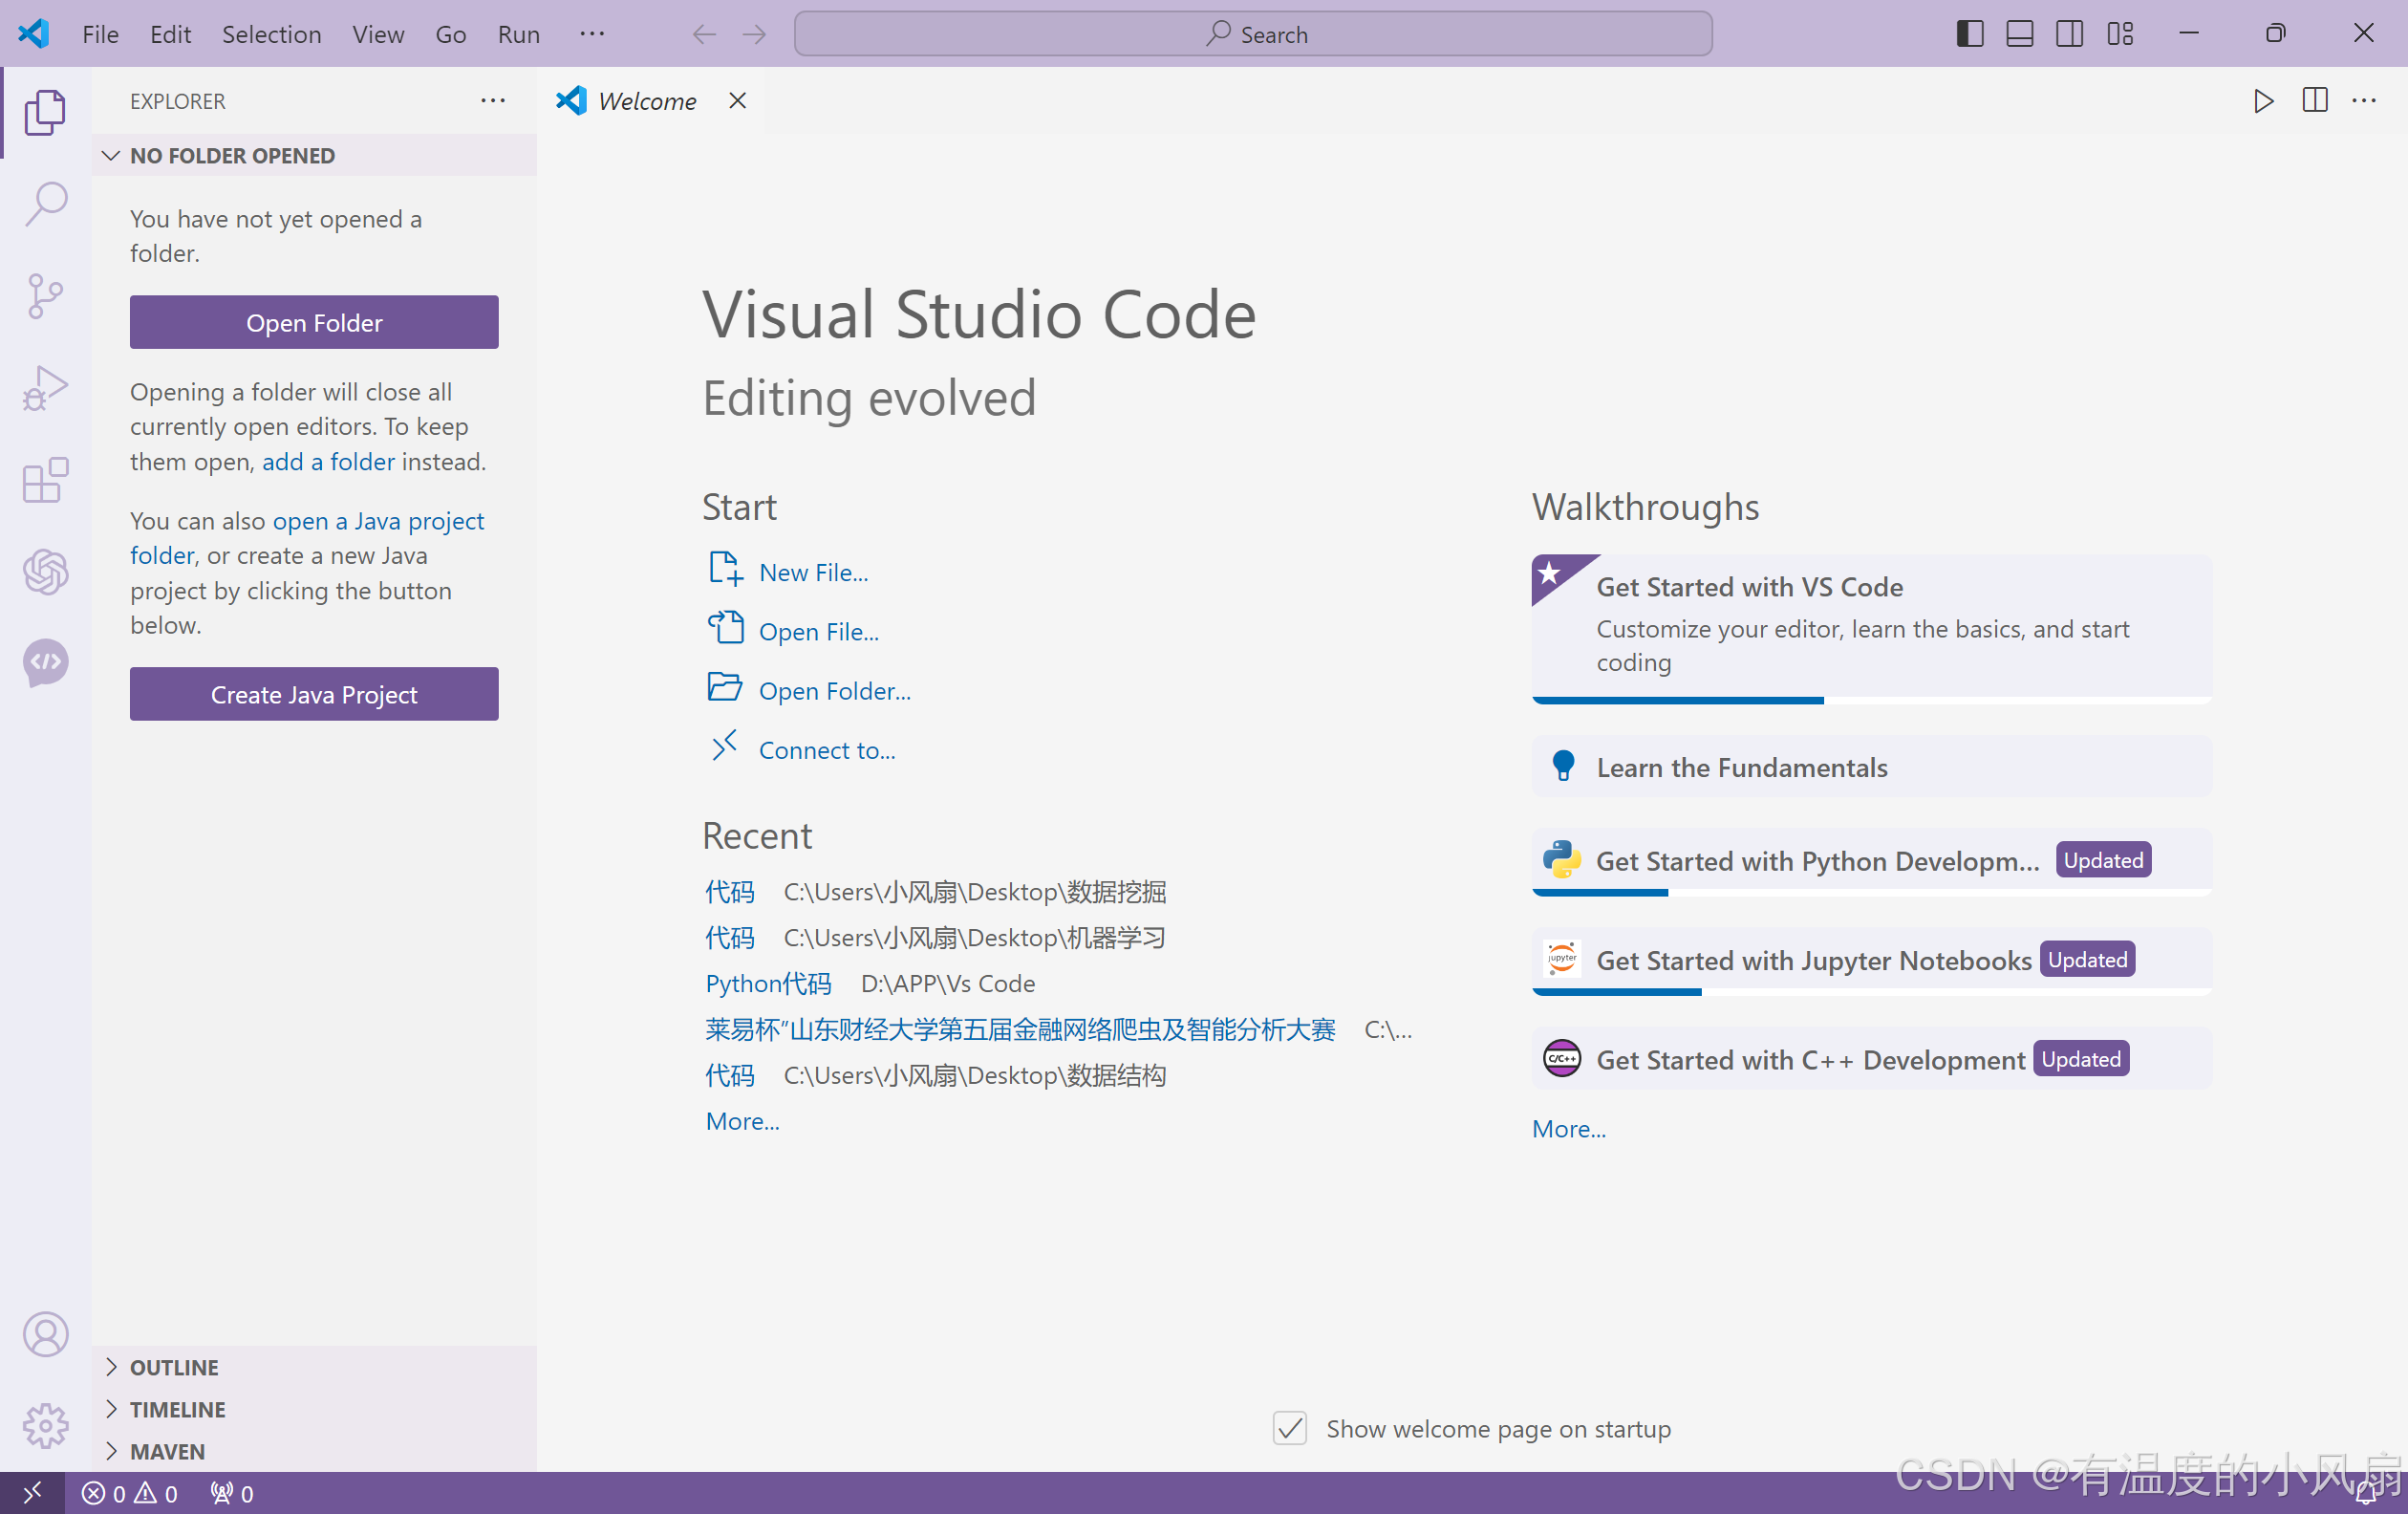Open the Accounts icon

click(45, 1334)
